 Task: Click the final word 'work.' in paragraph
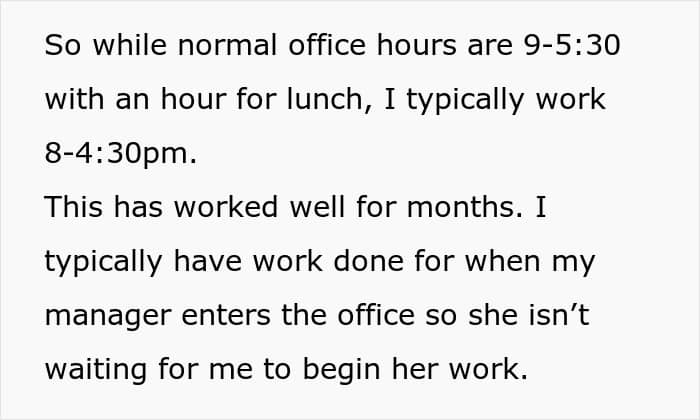pyautogui.click(x=488, y=370)
